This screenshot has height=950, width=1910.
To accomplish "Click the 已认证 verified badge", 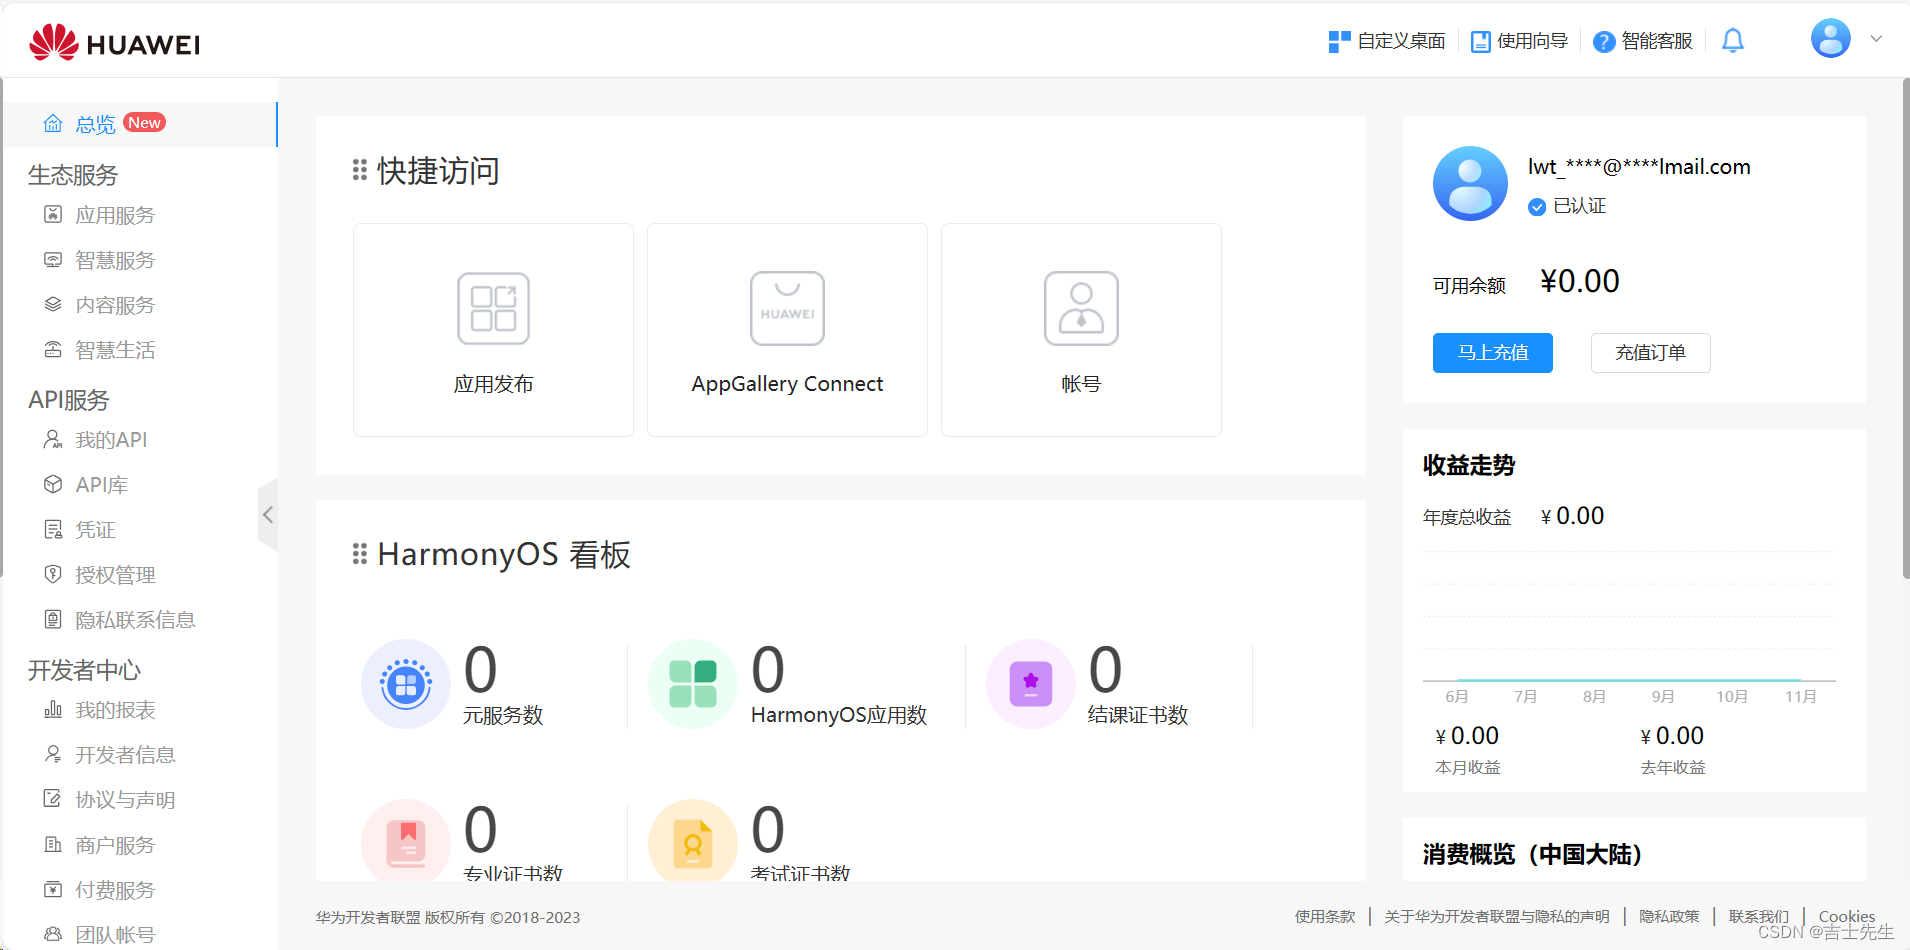I will click(1567, 206).
